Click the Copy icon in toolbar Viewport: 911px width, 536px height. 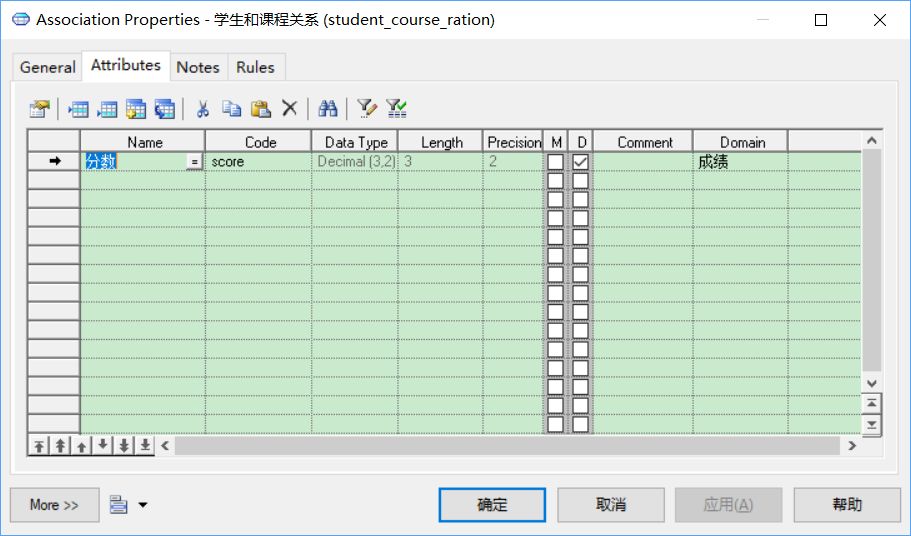point(232,109)
